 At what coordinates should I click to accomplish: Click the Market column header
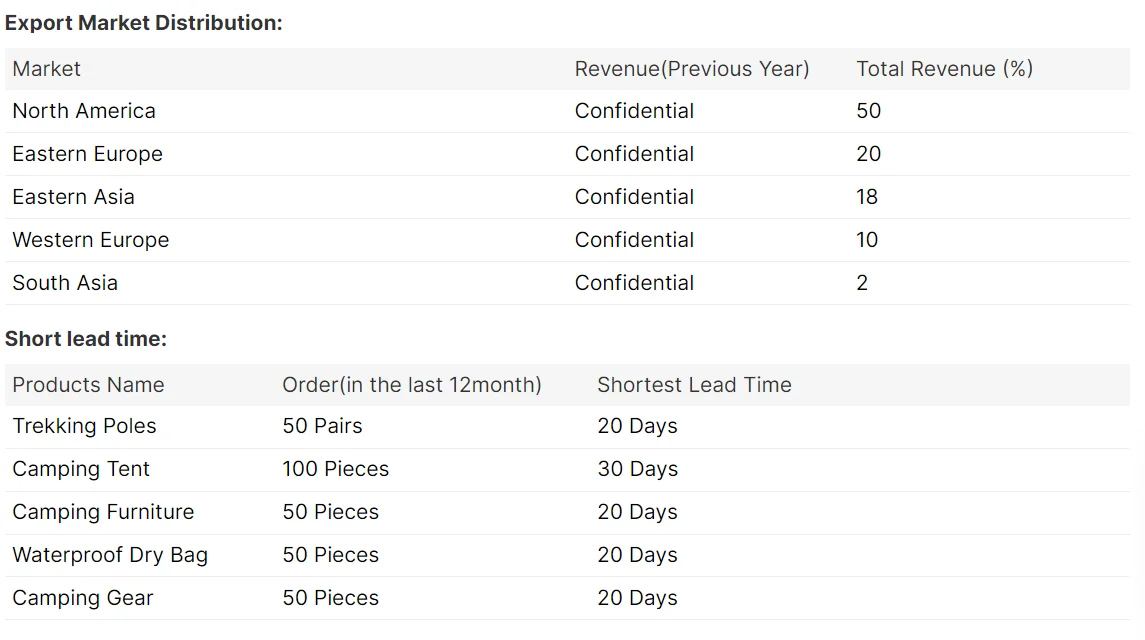46,69
